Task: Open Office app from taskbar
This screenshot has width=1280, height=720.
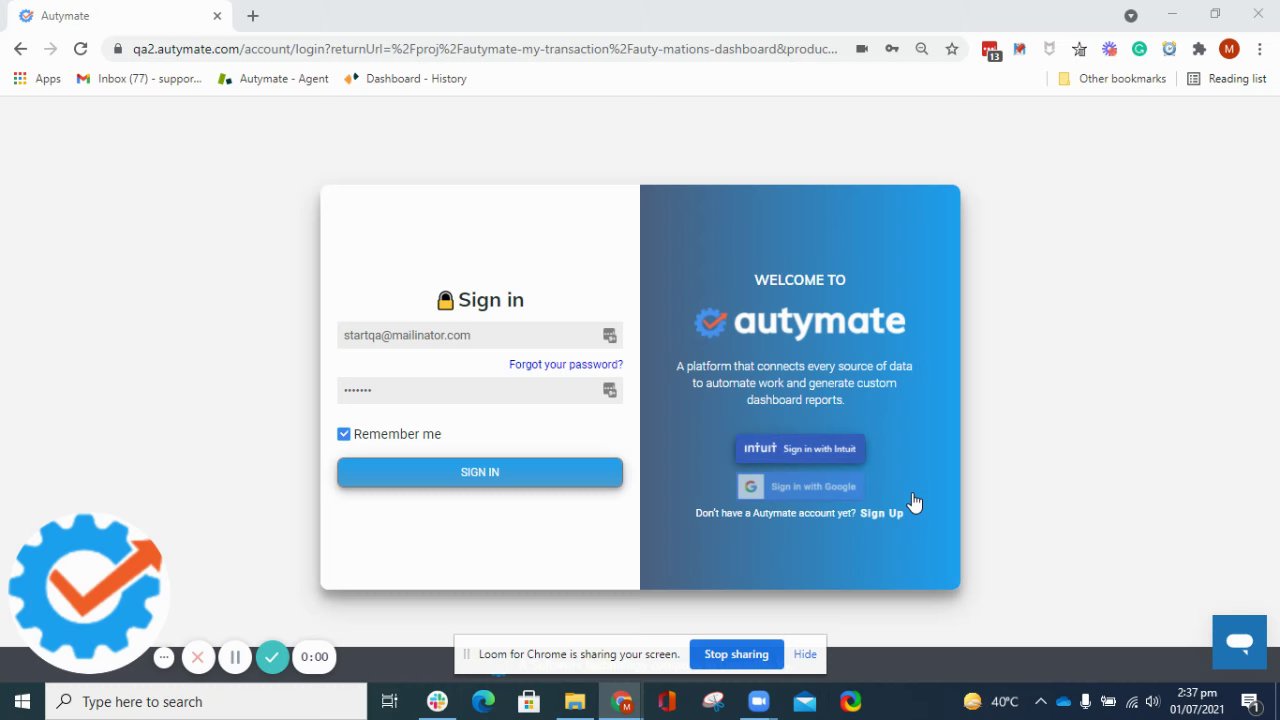Action: point(667,702)
